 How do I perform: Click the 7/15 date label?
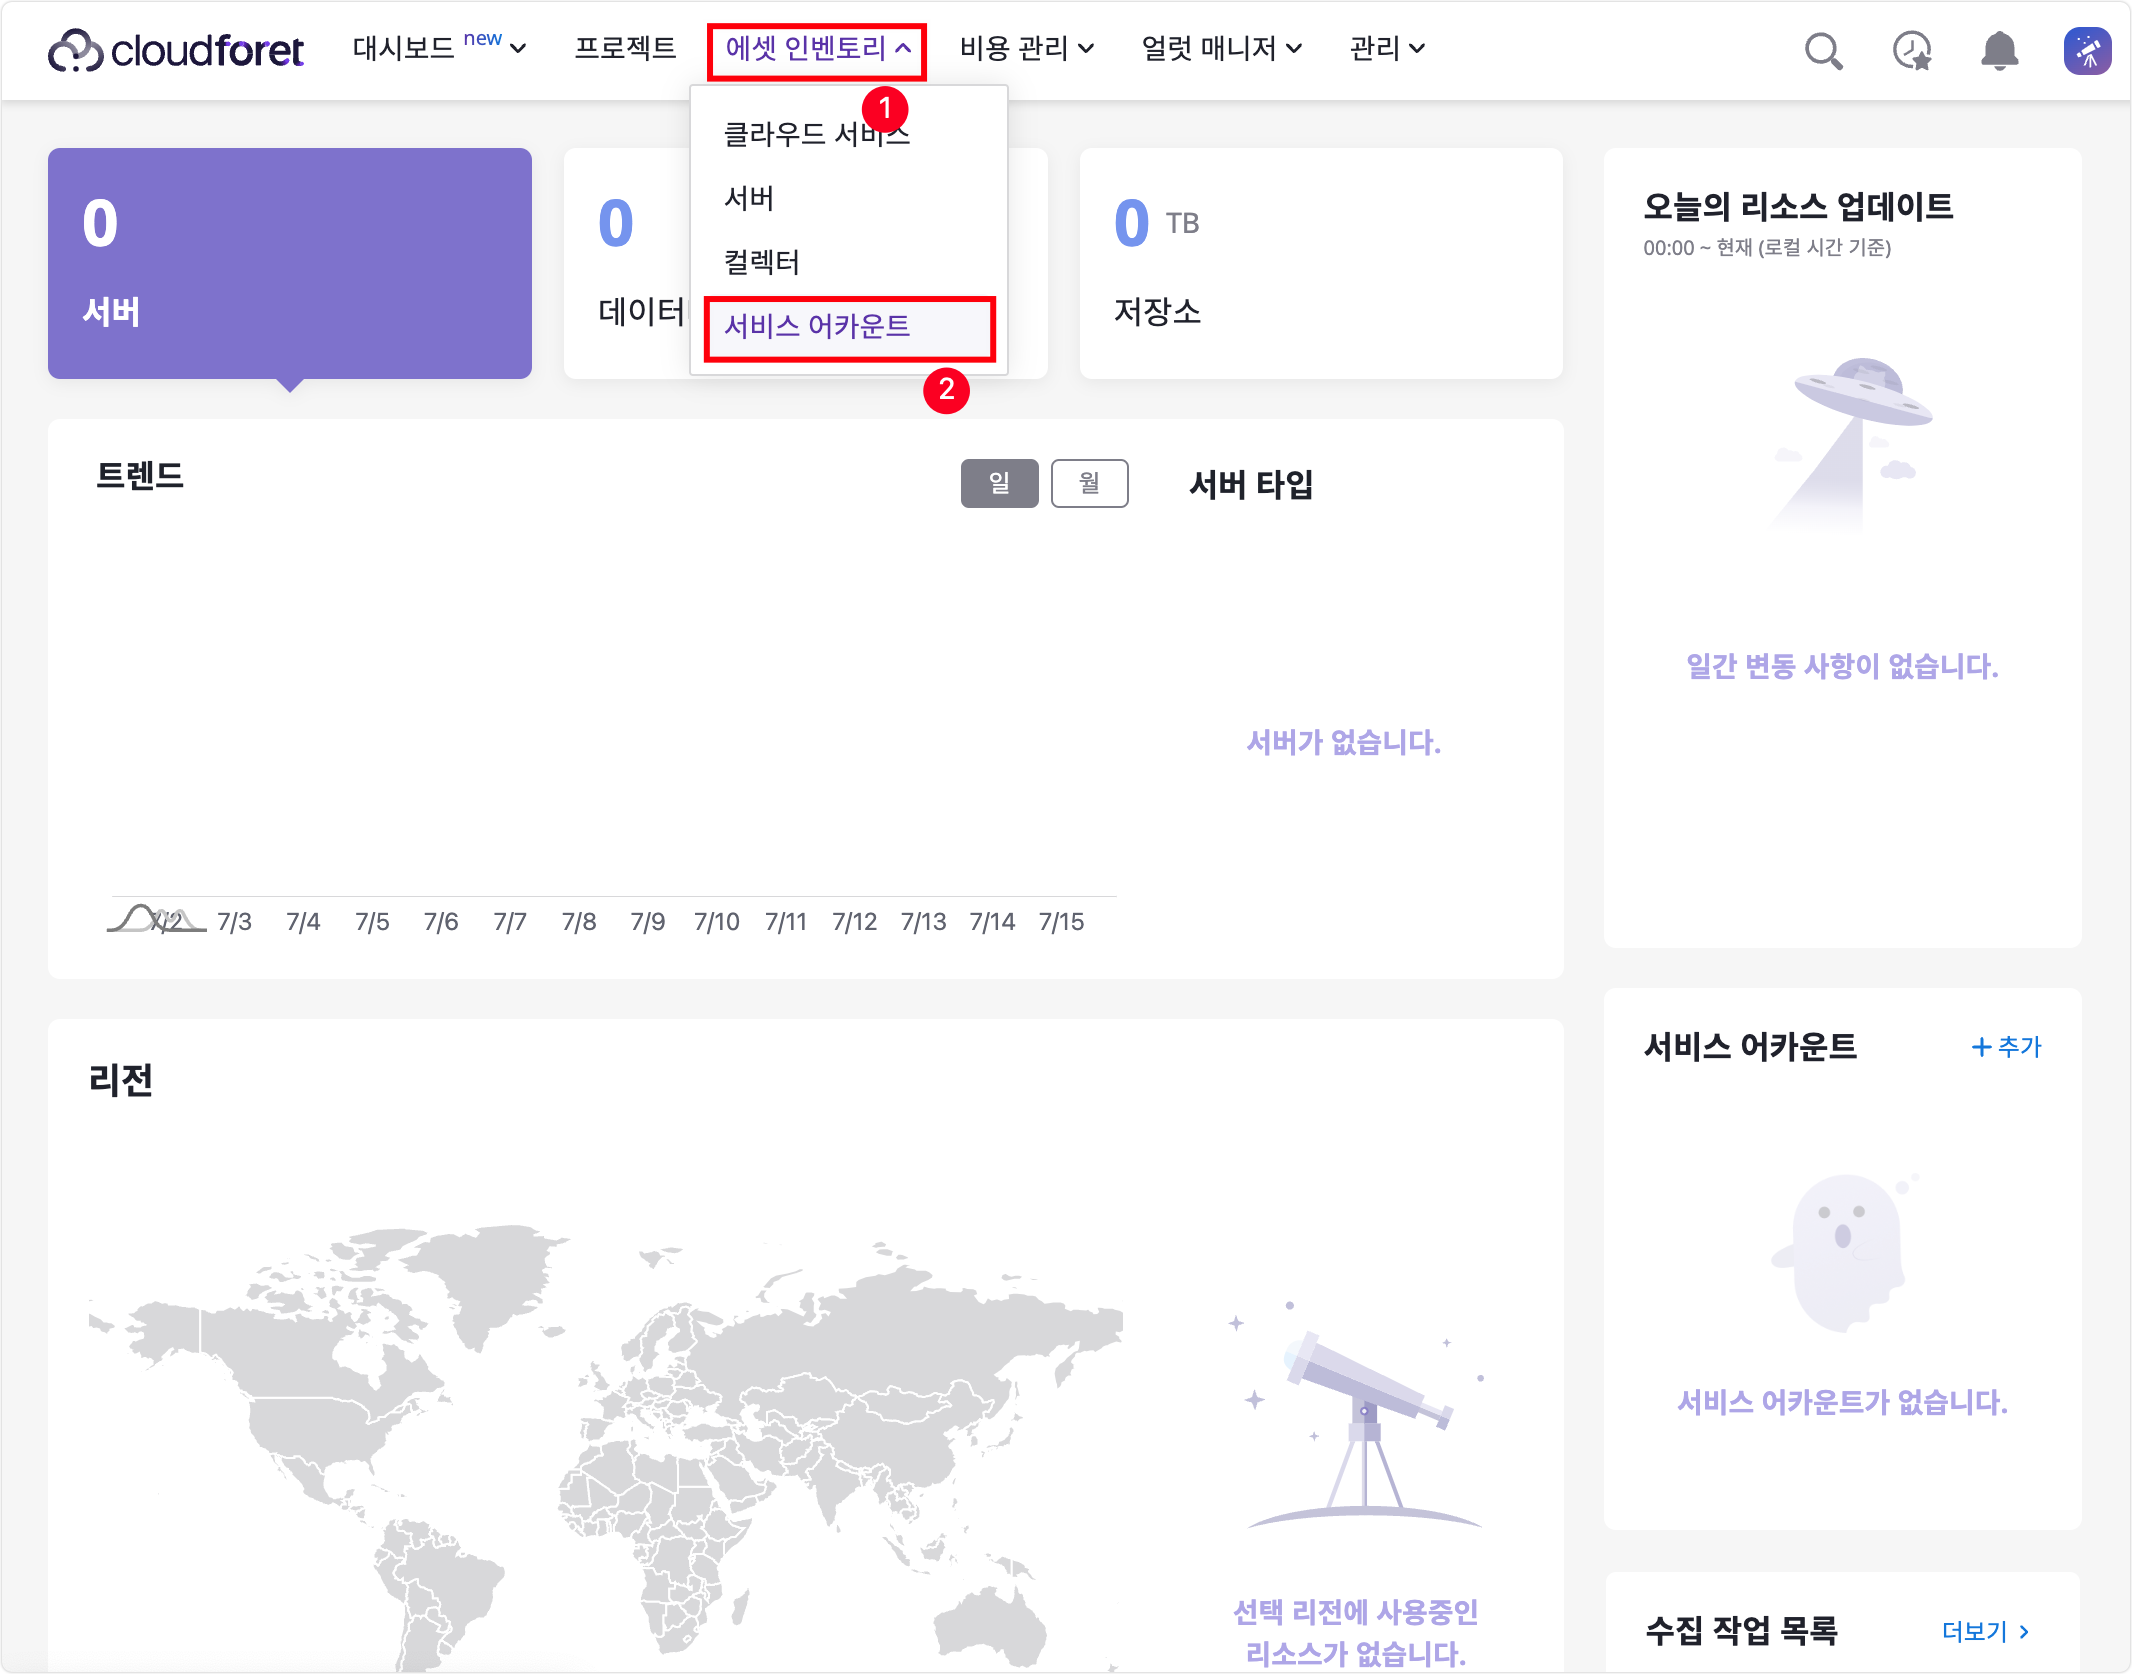(x=1061, y=922)
